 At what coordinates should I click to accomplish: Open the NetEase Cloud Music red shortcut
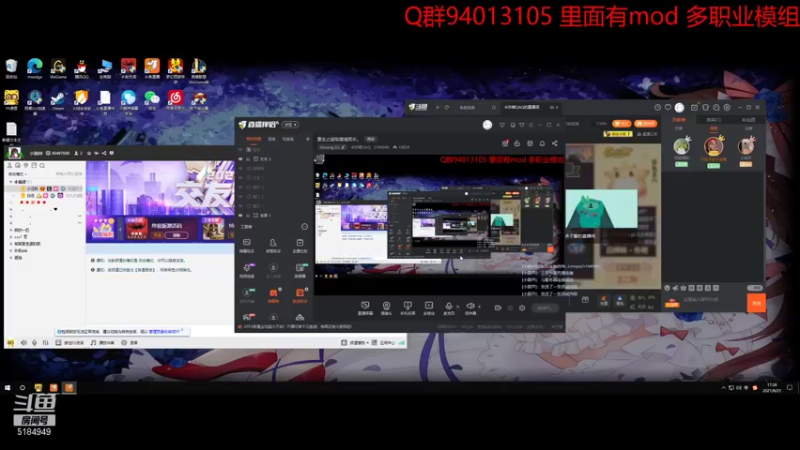pos(176,98)
